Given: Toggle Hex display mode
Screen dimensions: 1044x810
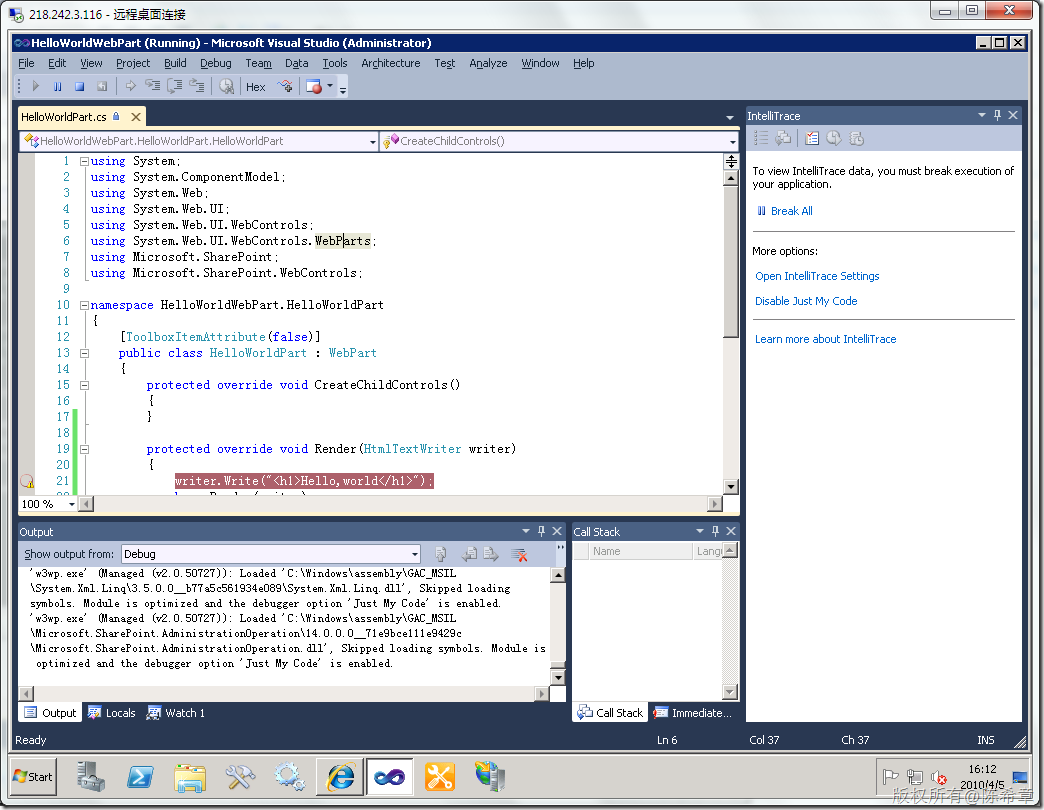Looking at the screenshot, I should pos(256,87).
